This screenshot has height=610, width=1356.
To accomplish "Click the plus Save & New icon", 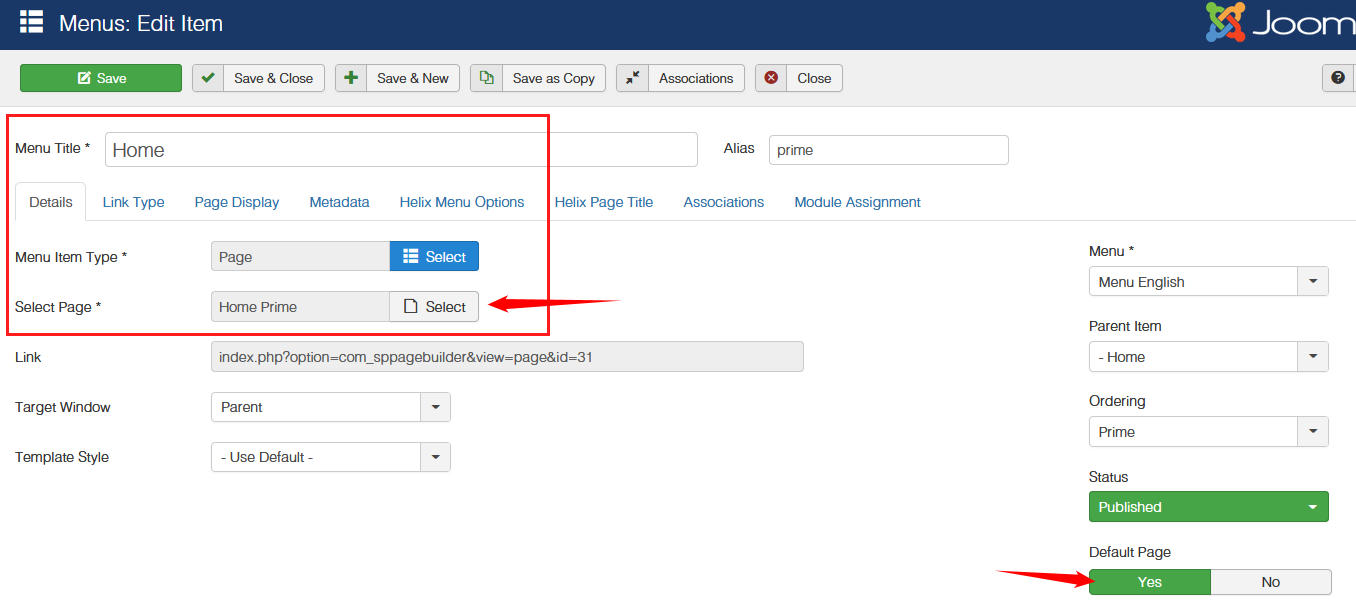I will tap(351, 78).
